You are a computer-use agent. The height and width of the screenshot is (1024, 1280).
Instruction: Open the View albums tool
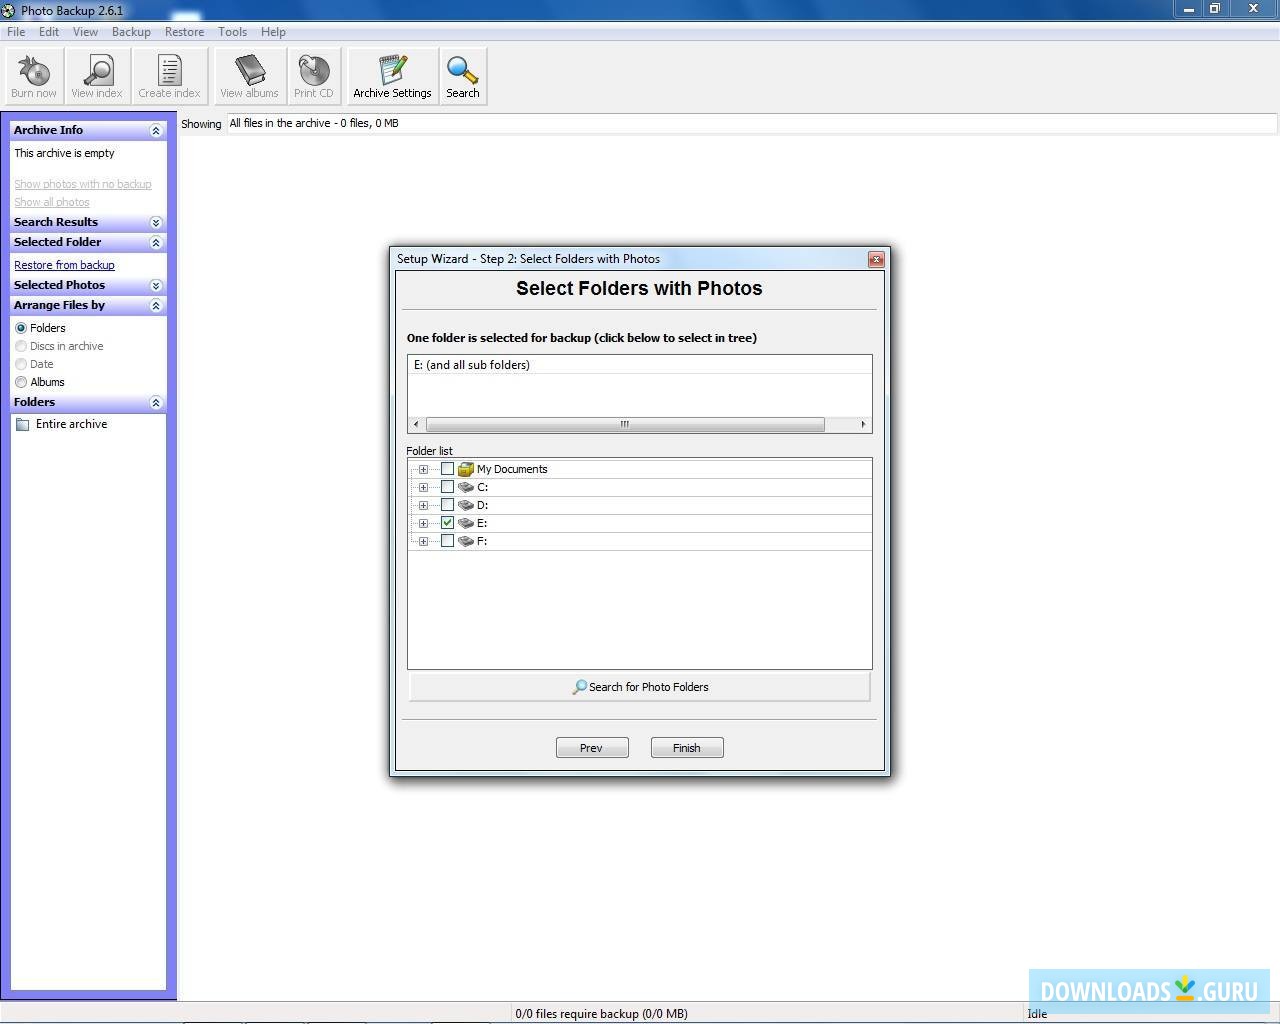248,75
